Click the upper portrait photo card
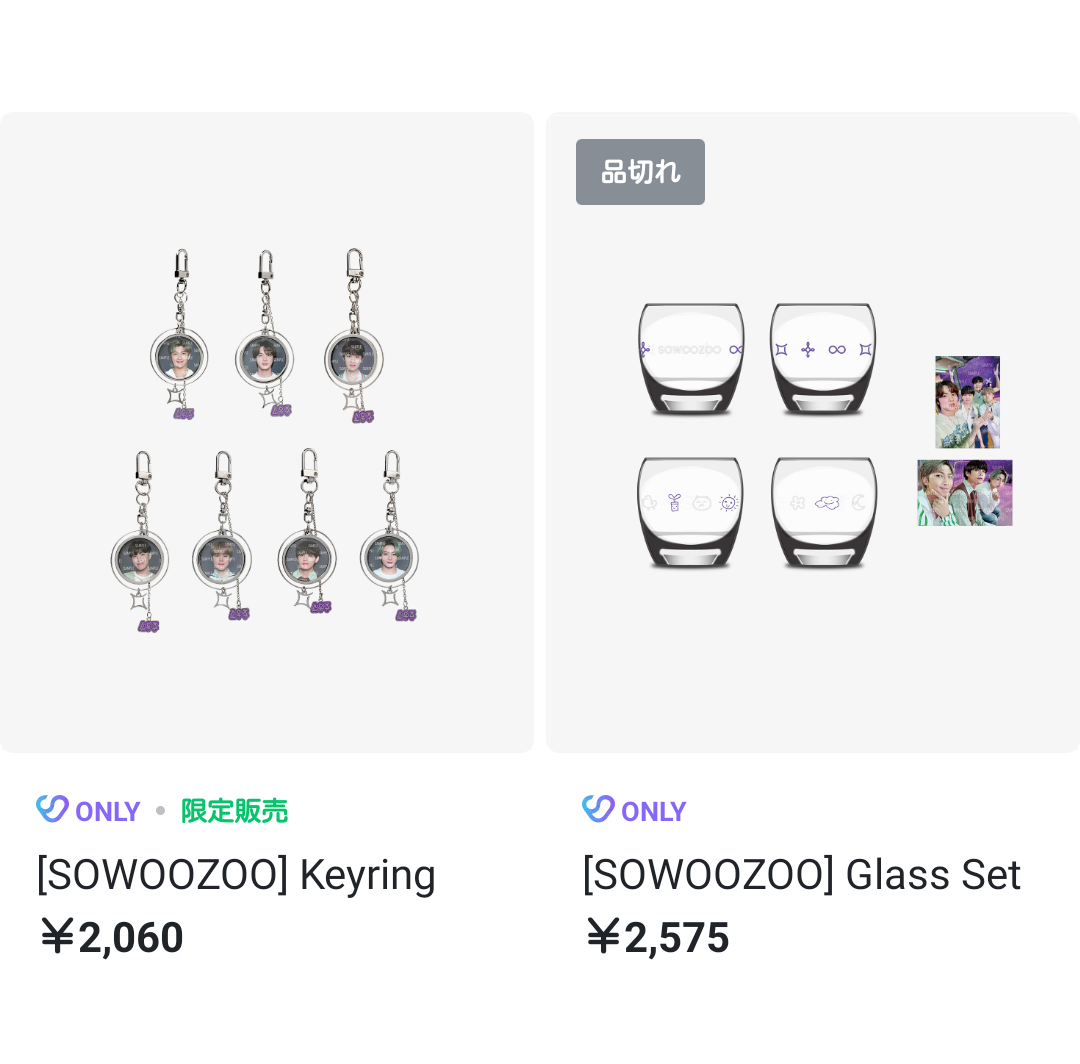The width and height of the screenshot is (1080, 1064). (967, 402)
